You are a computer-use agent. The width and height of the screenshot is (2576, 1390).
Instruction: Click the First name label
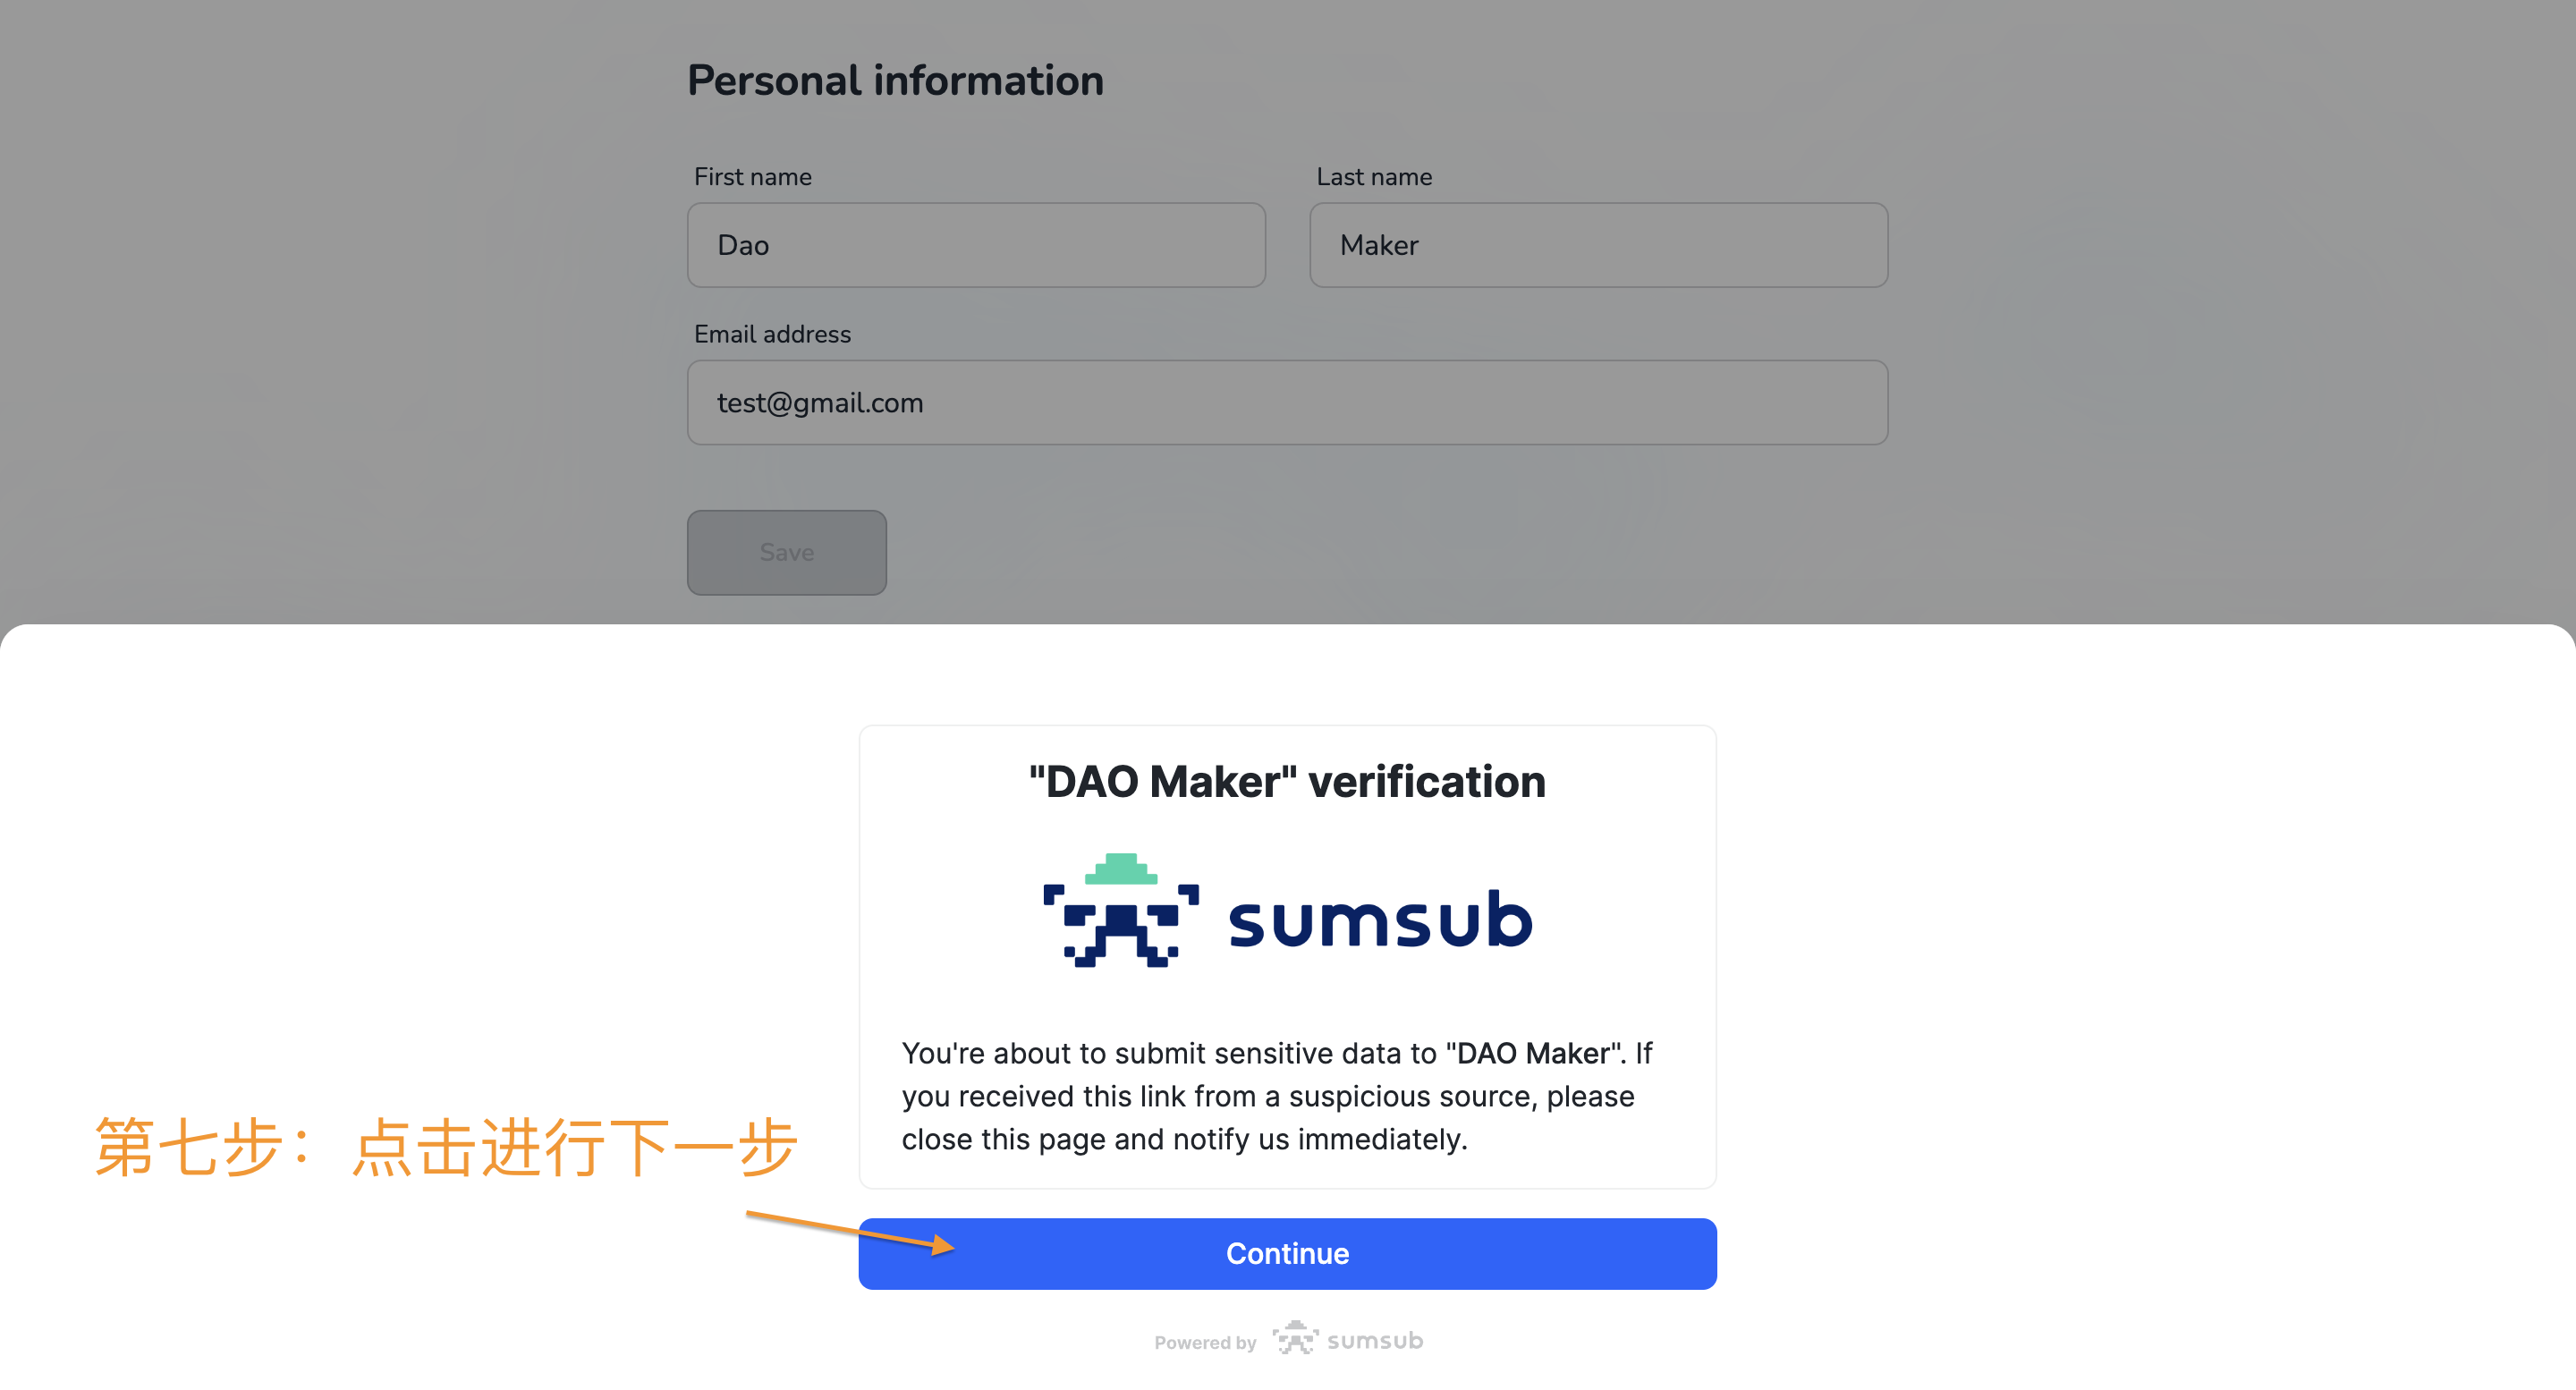coord(753,177)
